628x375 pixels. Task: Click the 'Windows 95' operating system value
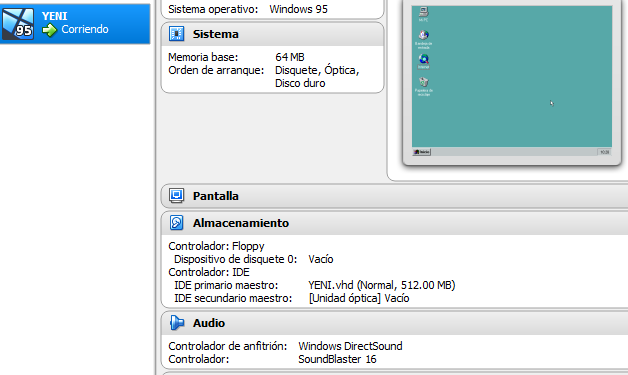pos(298,9)
